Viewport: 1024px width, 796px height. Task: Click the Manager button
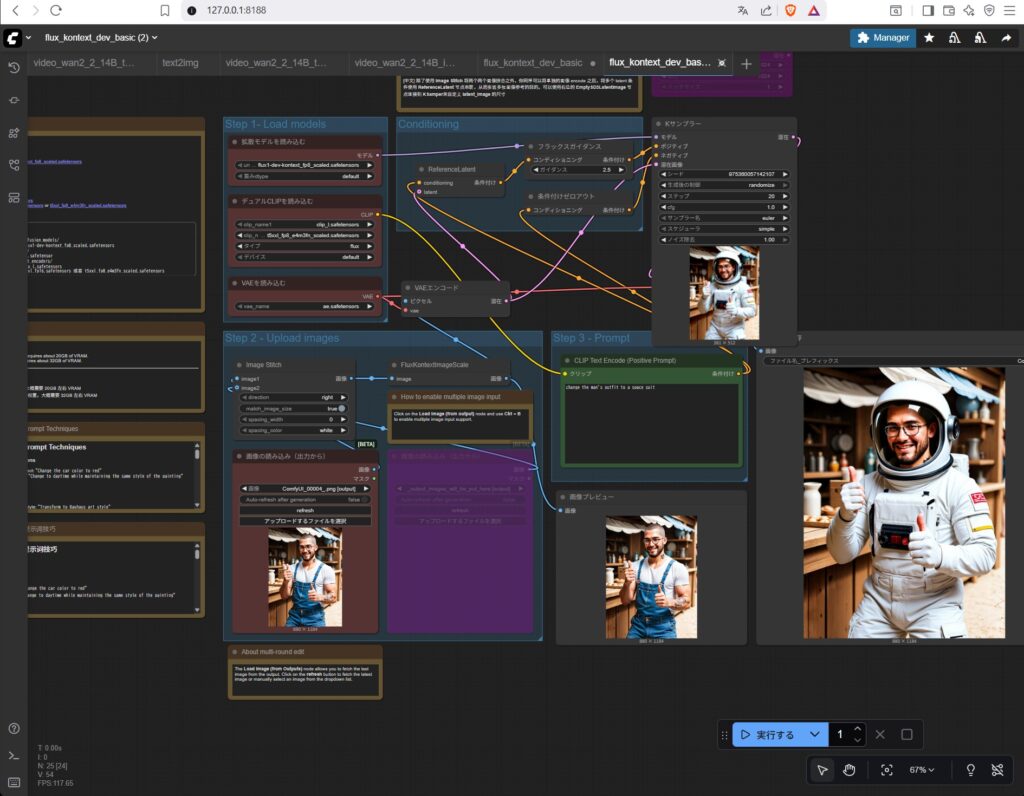tap(881, 38)
